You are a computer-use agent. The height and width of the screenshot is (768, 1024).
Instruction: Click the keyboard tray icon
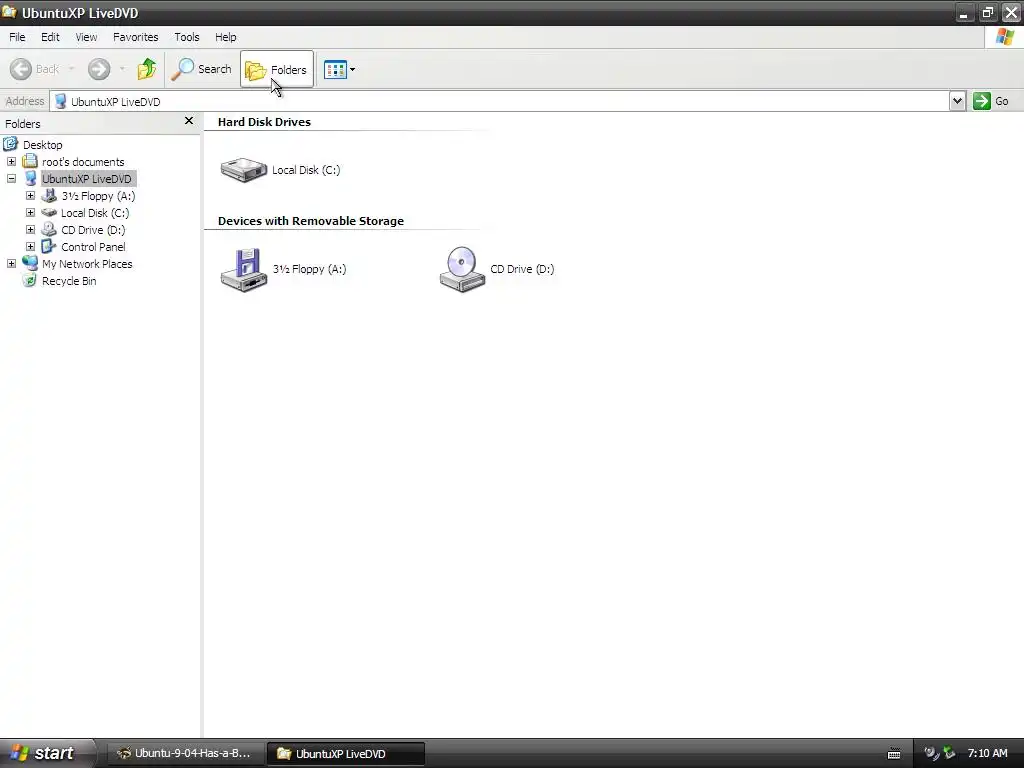894,754
